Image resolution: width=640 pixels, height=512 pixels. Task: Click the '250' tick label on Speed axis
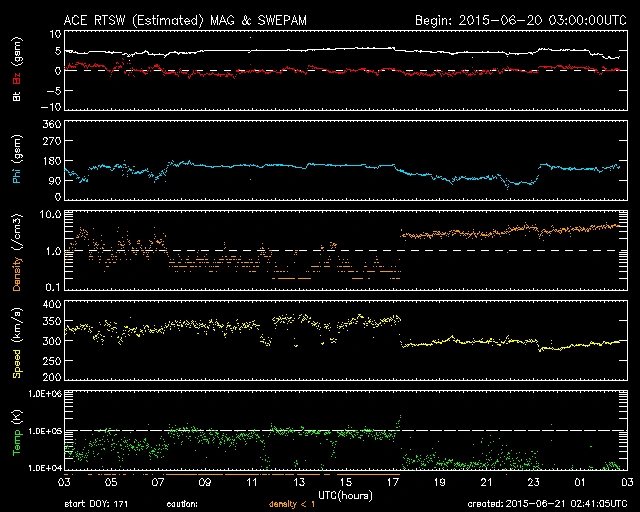pyautogui.click(x=52, y=361)
